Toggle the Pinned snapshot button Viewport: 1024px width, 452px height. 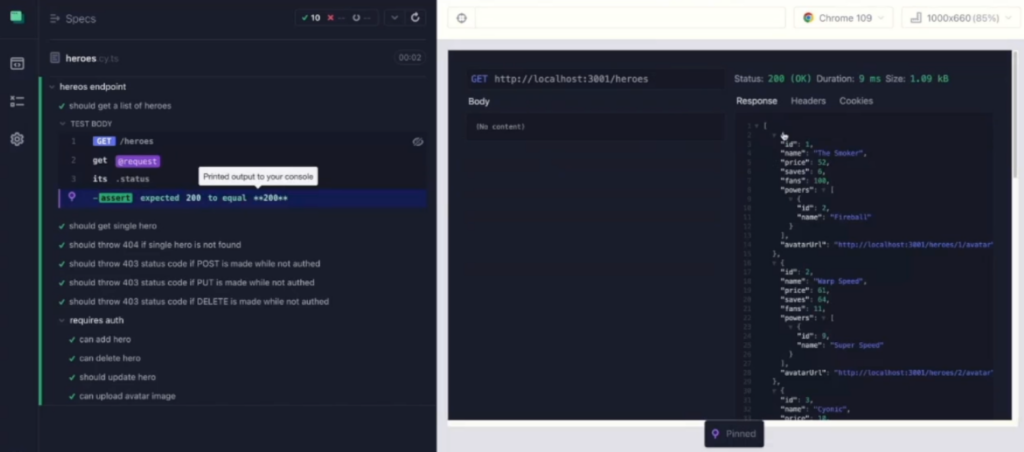point(734,434)
